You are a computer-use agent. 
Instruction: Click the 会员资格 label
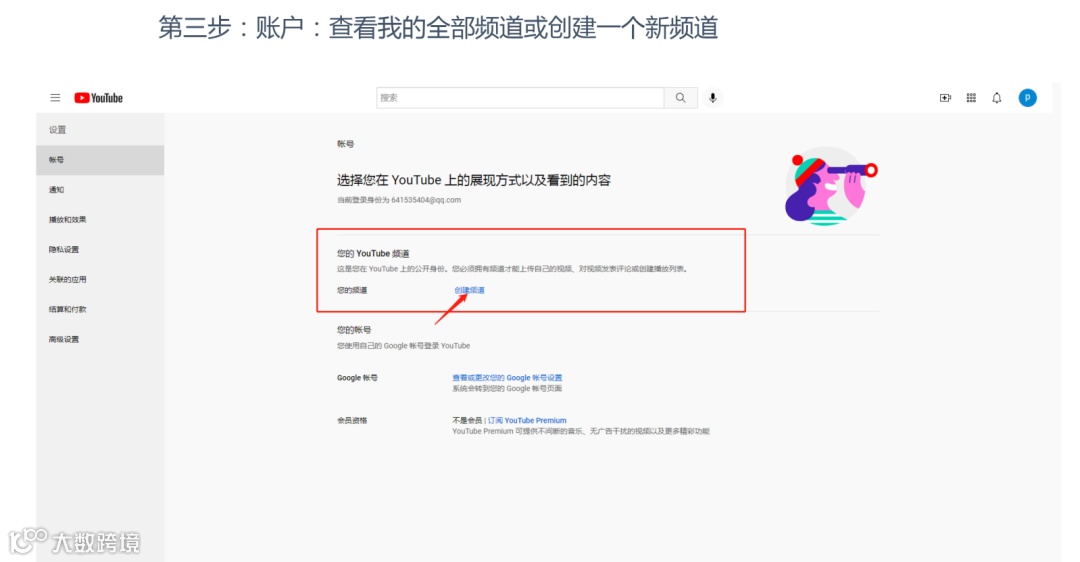[352, 420]
